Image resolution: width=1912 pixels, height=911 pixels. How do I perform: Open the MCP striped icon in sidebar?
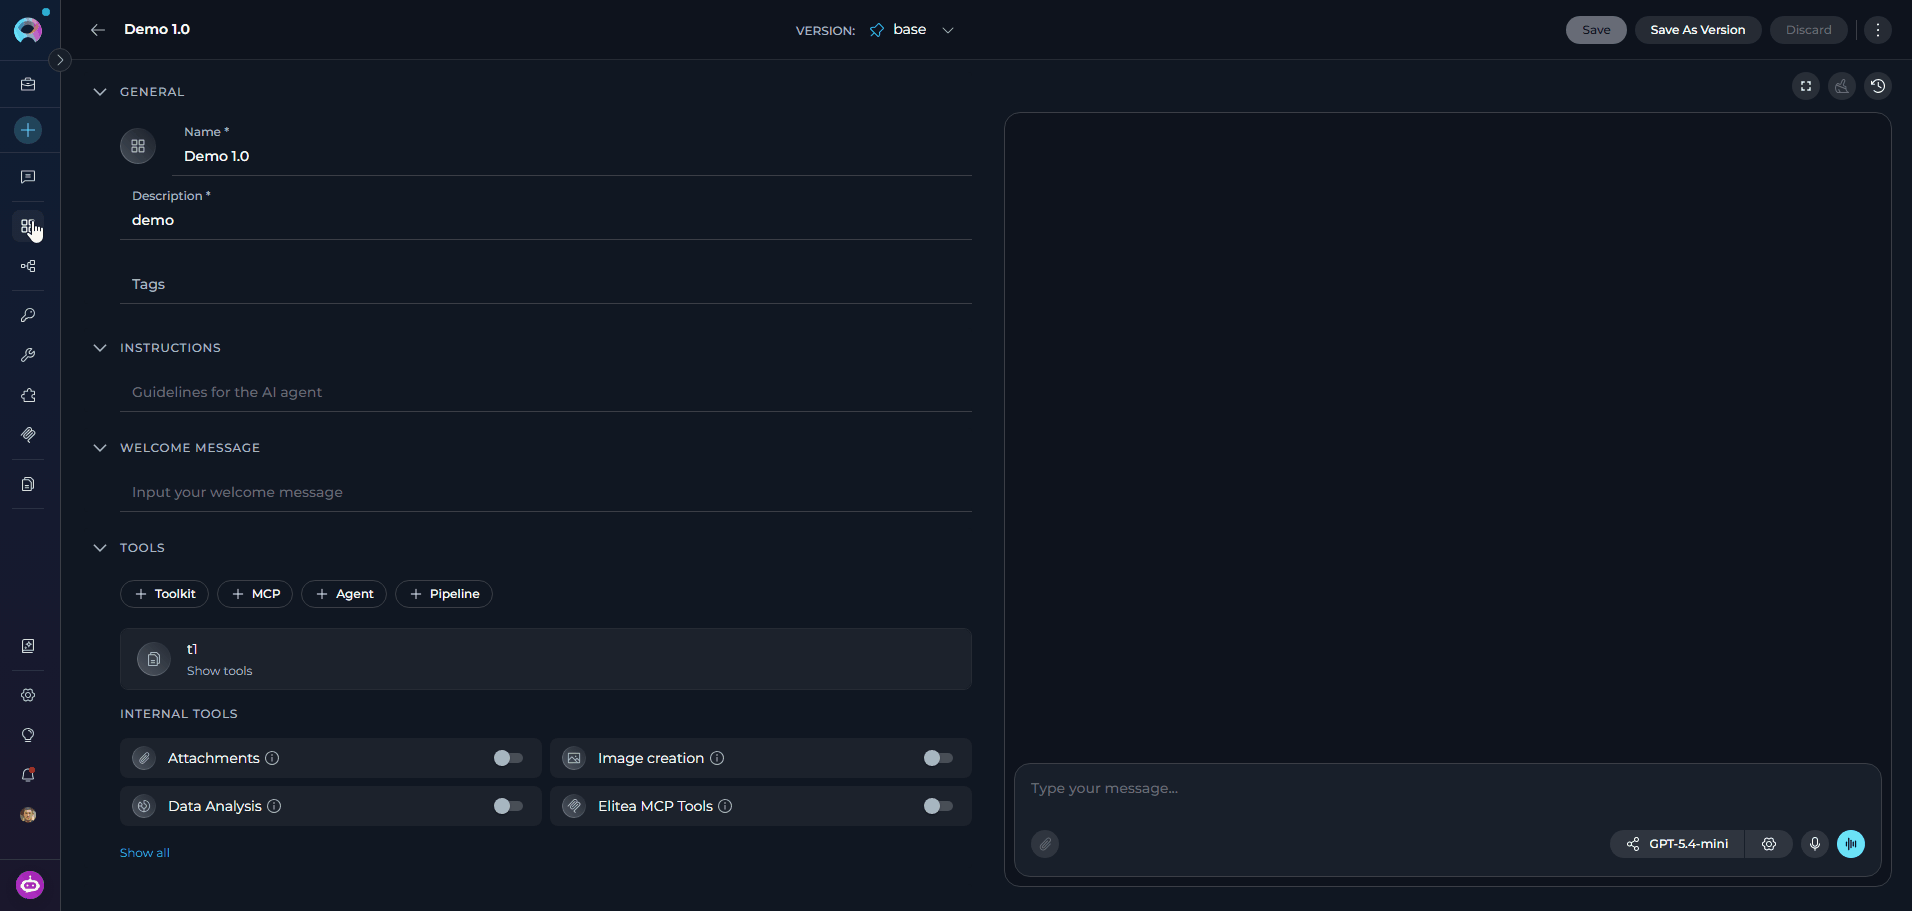[28, 435]
